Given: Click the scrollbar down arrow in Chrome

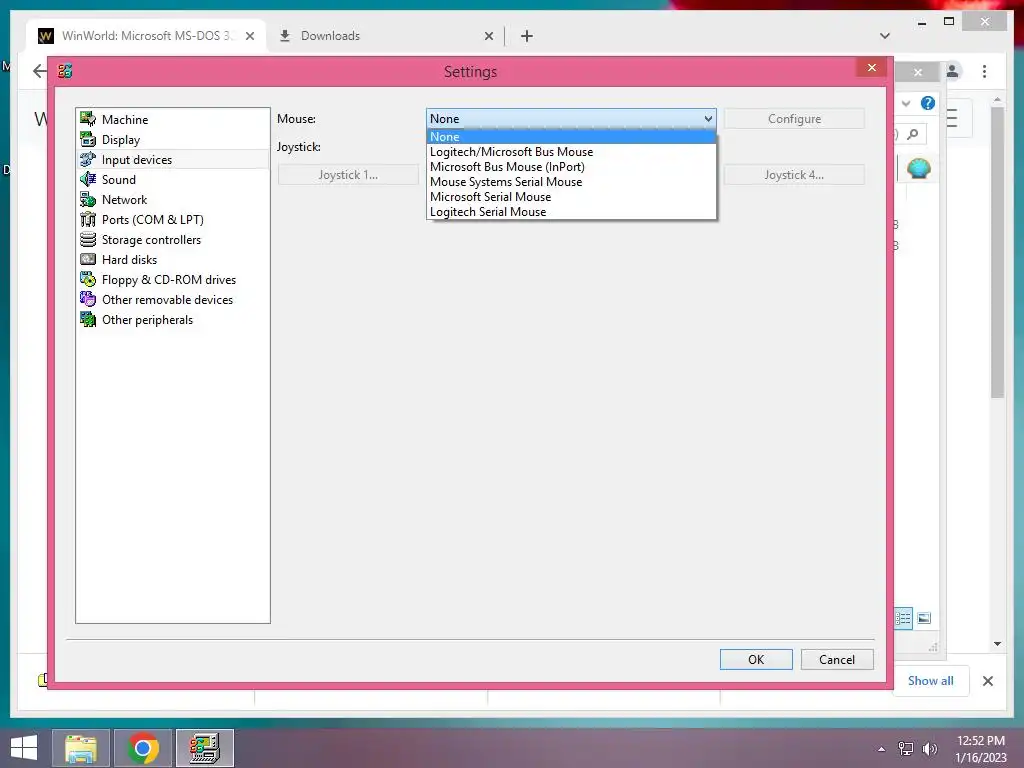Looking at the screenshot, I should tap(997, 644).
